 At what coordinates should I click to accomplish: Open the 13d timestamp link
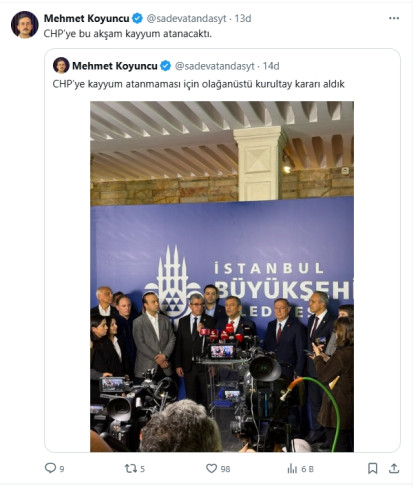[243, 18]
